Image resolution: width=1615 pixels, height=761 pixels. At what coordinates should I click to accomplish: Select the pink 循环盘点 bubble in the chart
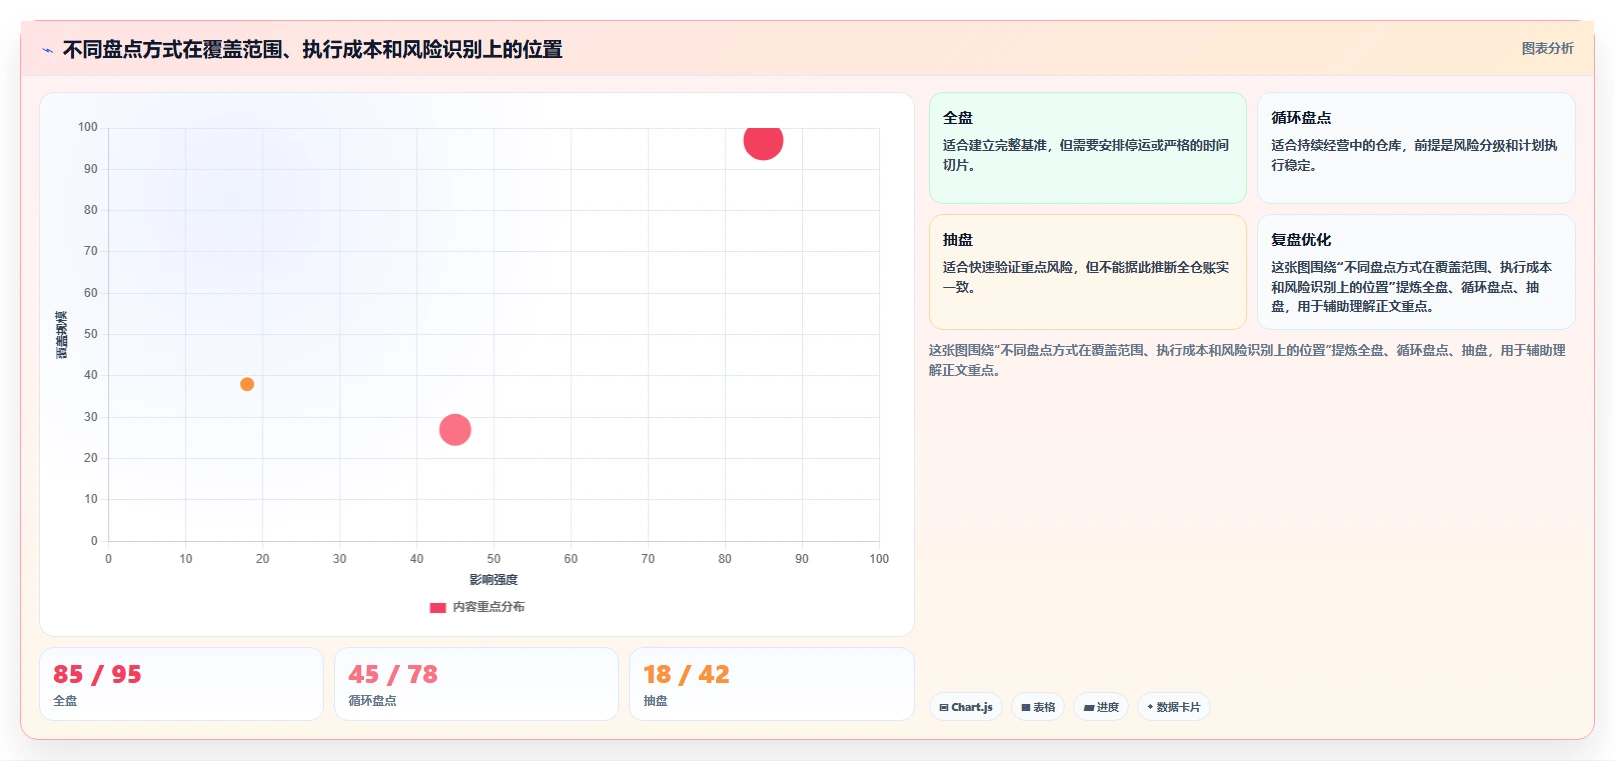point(455,430)
